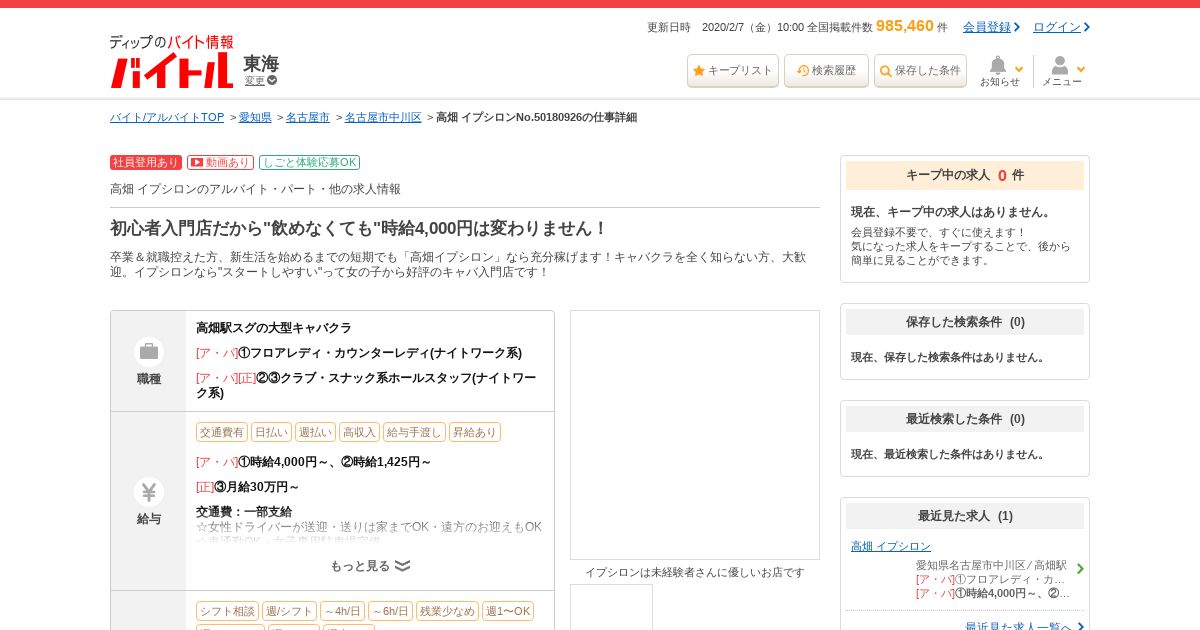Open the 名古屋市中川区 breadcrumb link
1200x630 pixels.
click(383, 117)
